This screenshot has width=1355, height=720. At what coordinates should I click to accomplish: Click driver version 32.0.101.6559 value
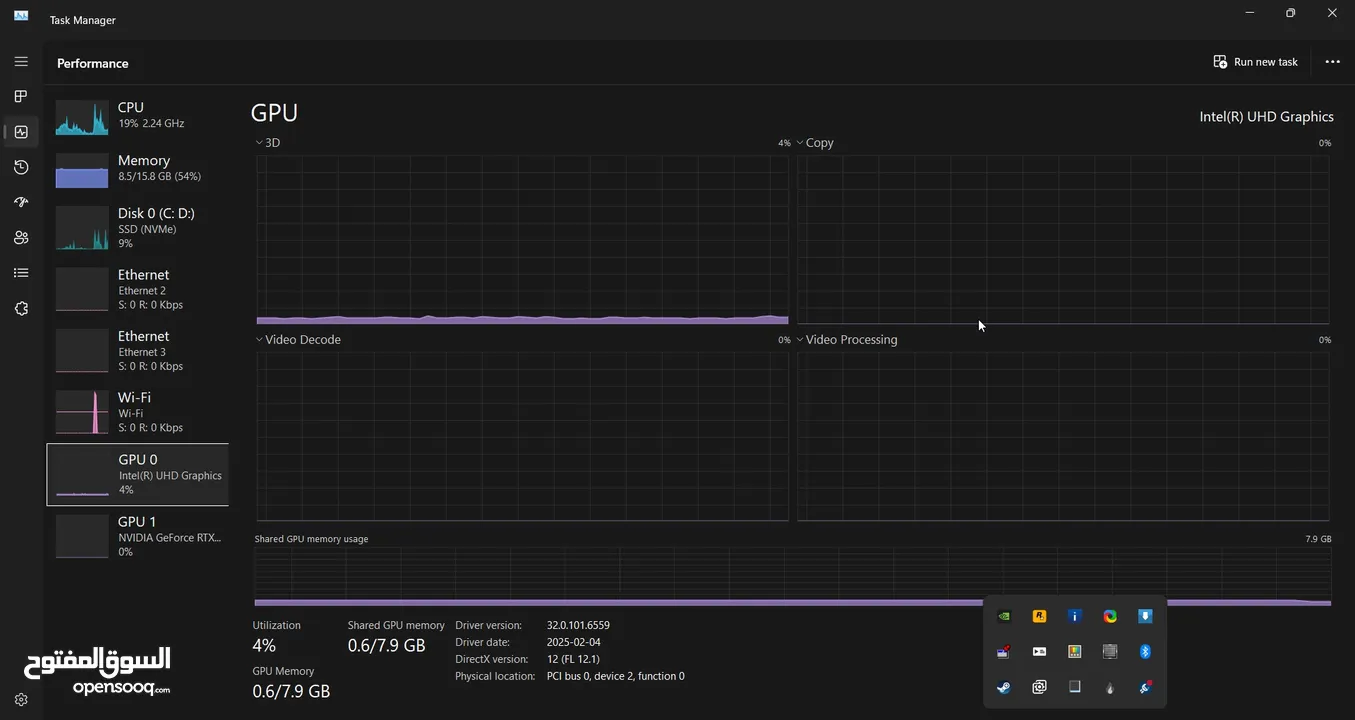[x=578, y=625]
